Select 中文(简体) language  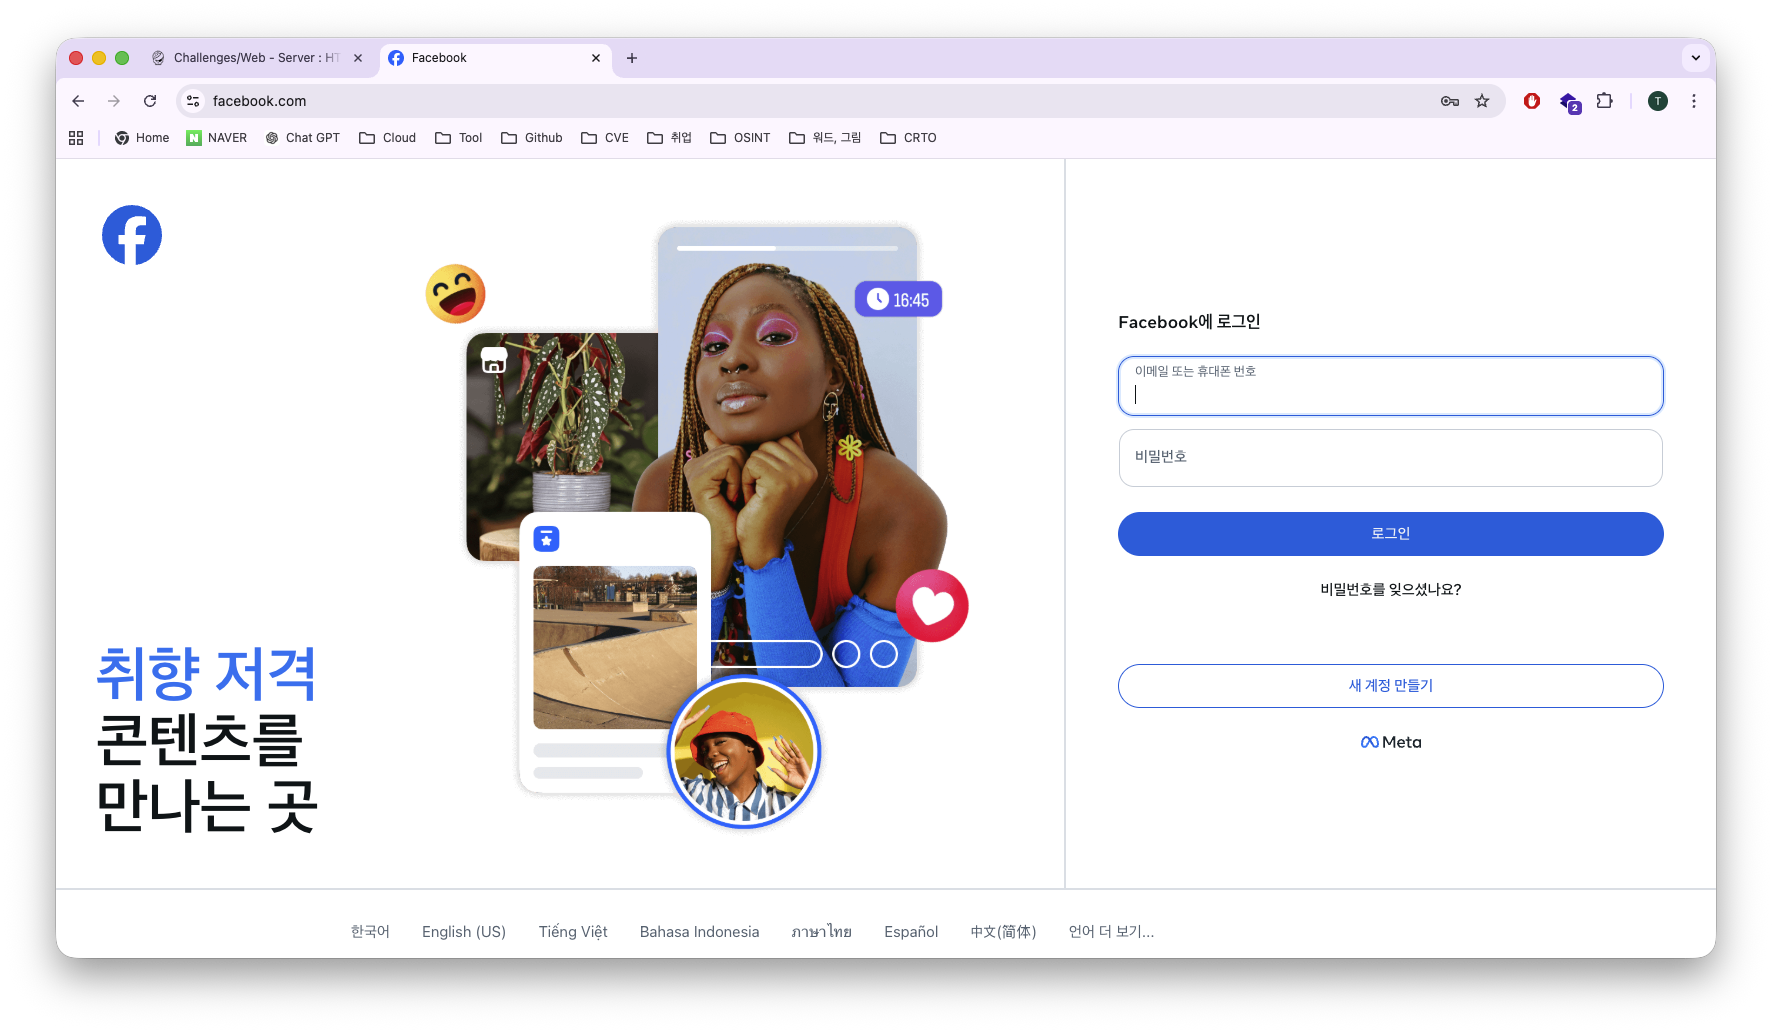tap(1003, 932)
